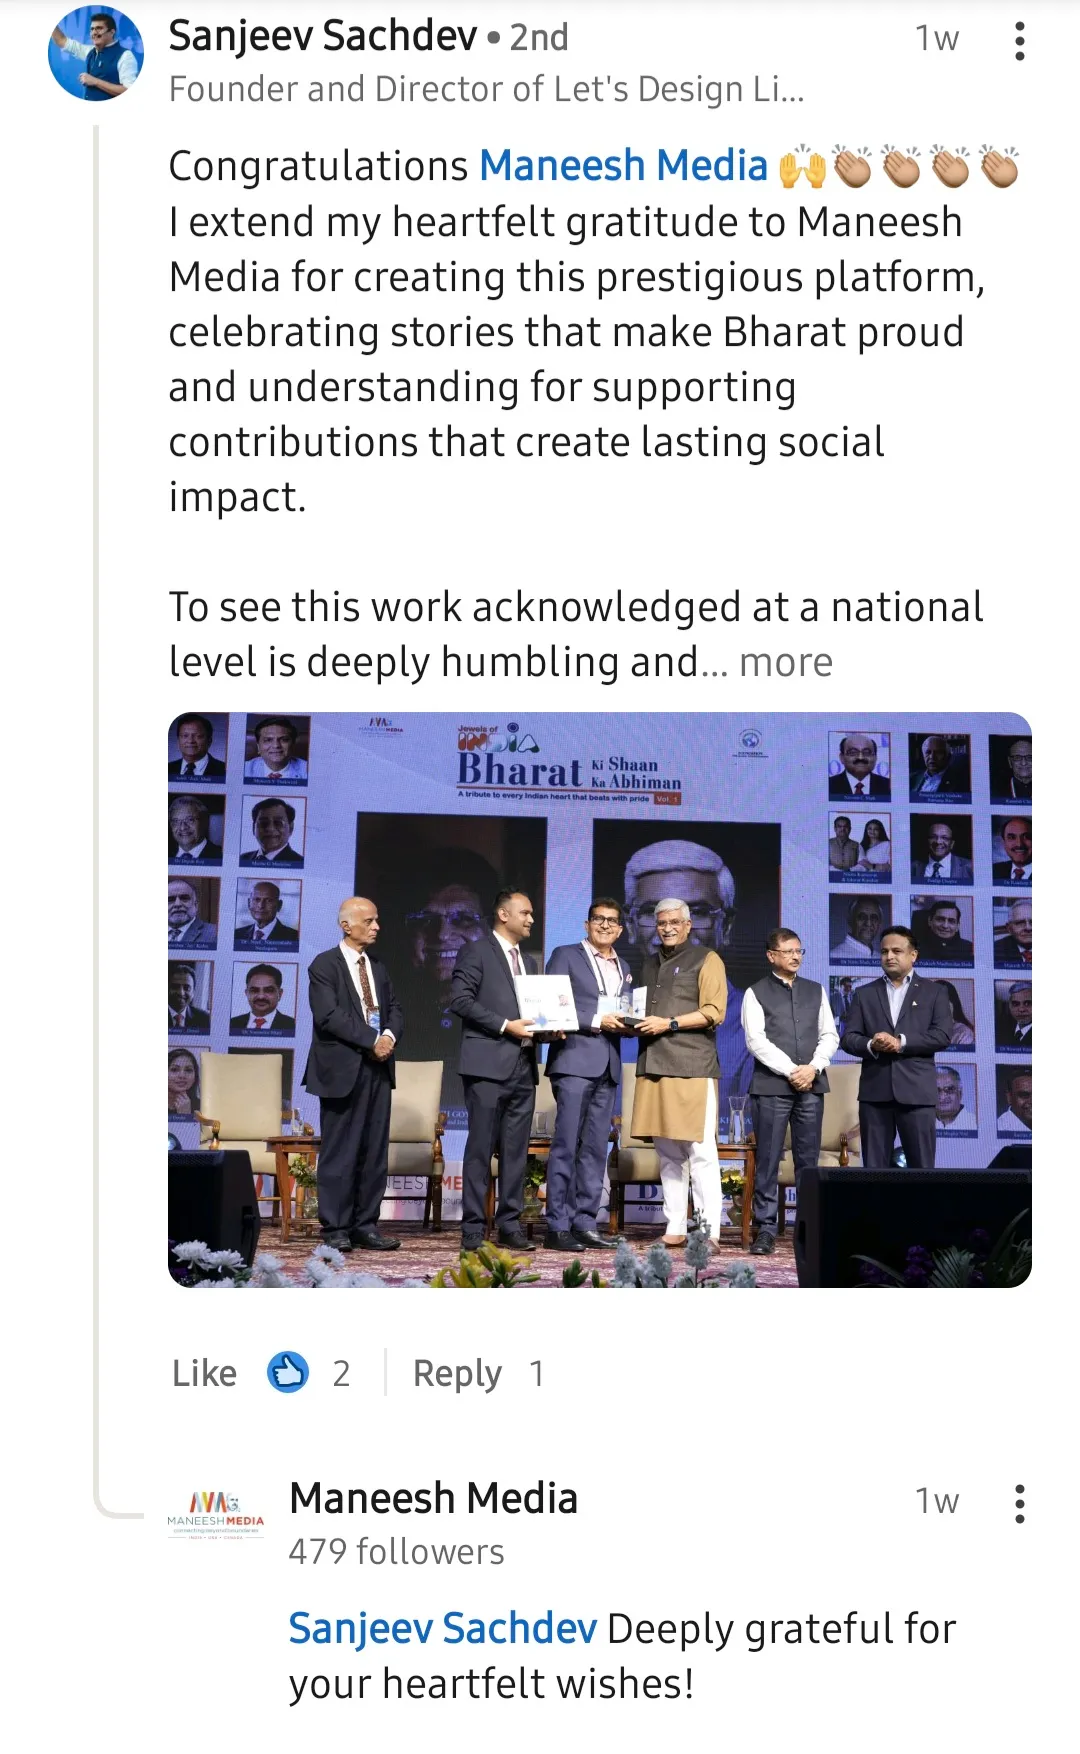The width and height of the screenshot is (1080, 1754).
Task: View reactions via the blue thumbs-up icon
Action: click(x=288, y=1373)
